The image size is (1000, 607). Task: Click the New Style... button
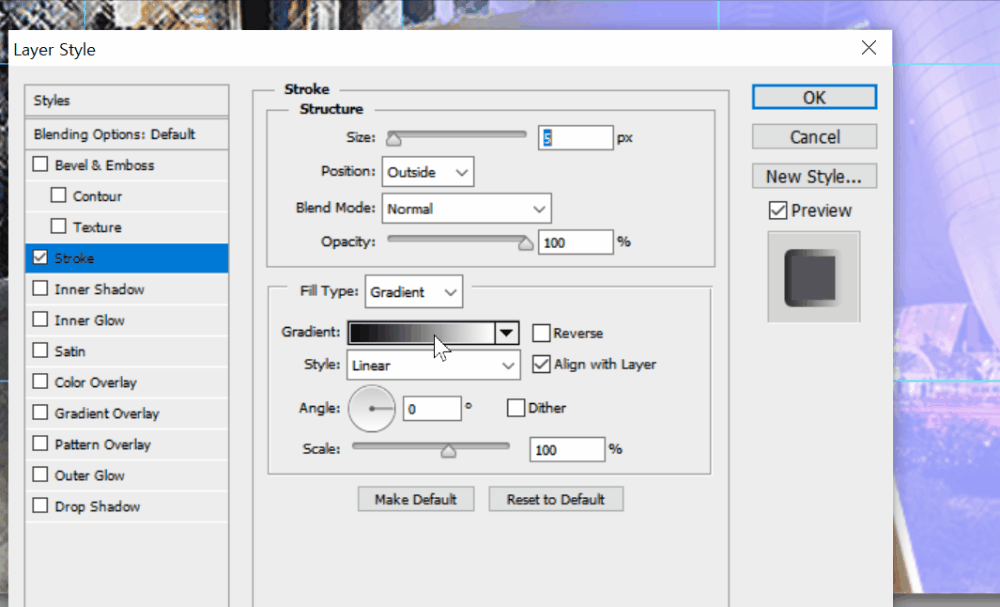pyautogui.click(x=814, y=176)
